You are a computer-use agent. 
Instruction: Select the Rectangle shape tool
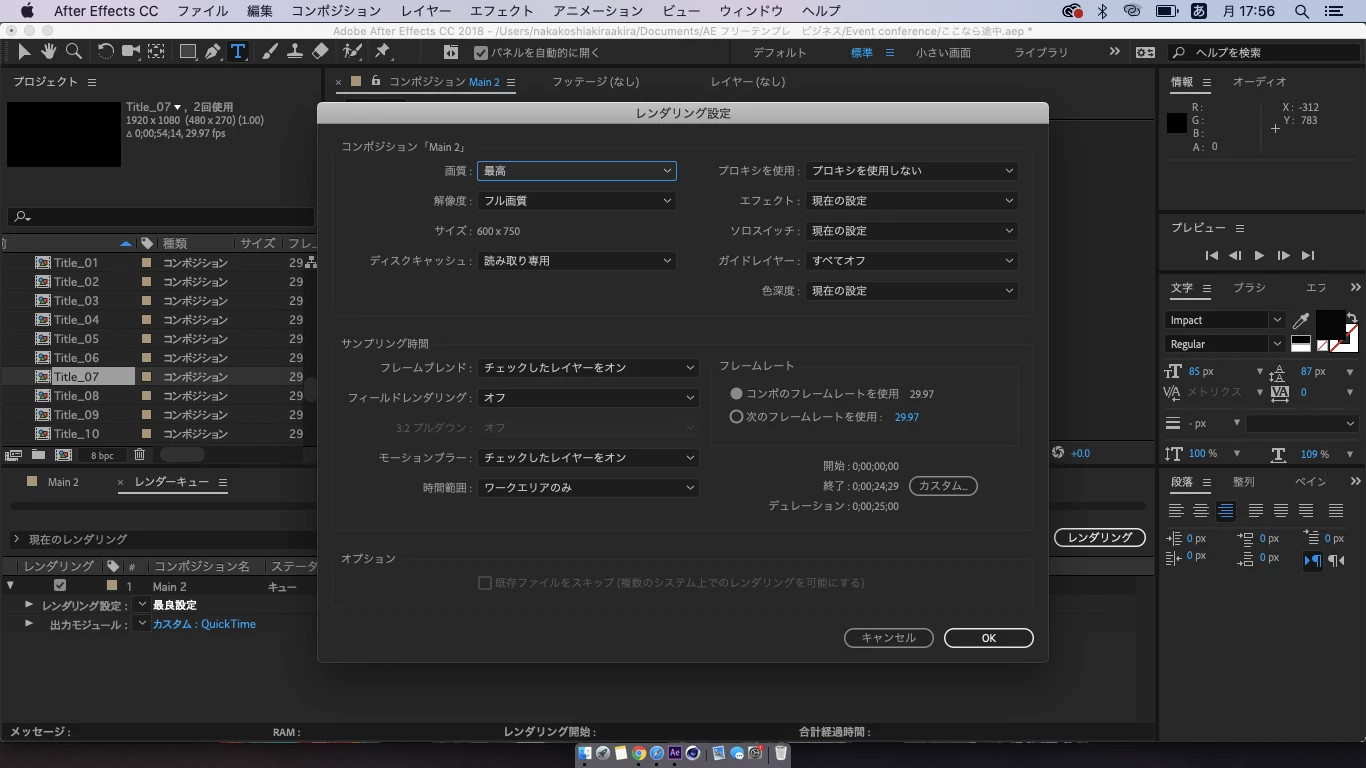point(188,52)
